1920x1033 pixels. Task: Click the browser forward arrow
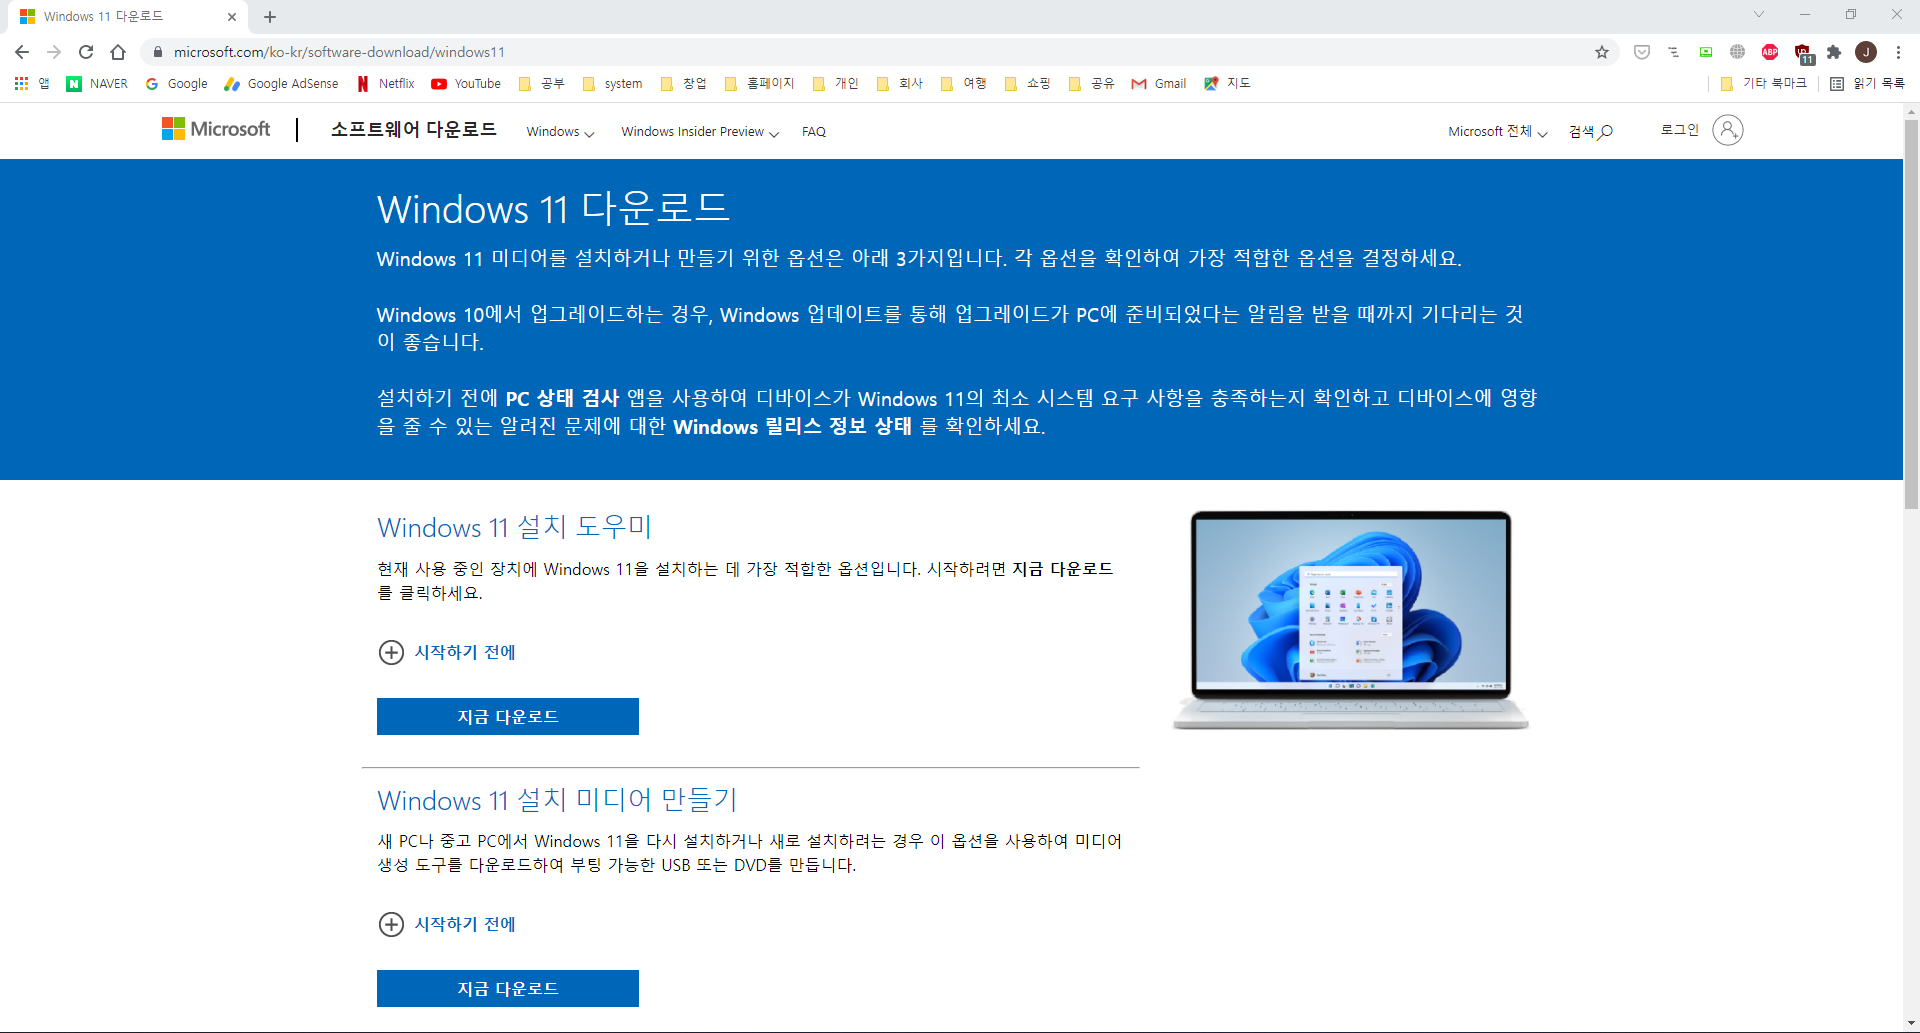pos(54,52)
